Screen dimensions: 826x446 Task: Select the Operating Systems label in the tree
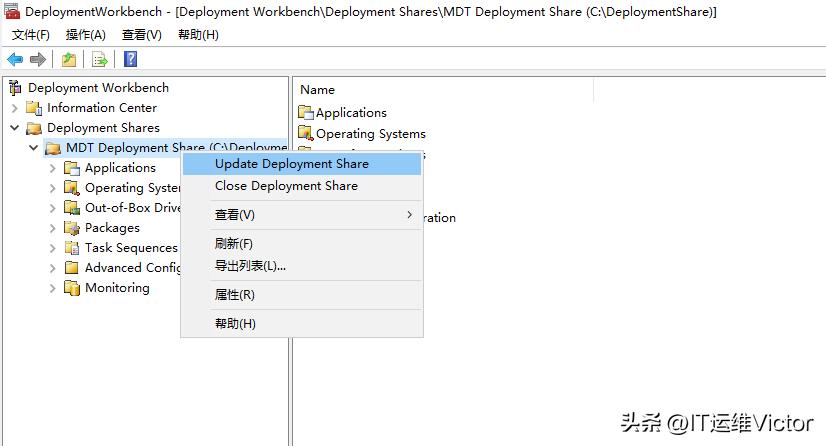pyautogui.click(x=133, y=188)
